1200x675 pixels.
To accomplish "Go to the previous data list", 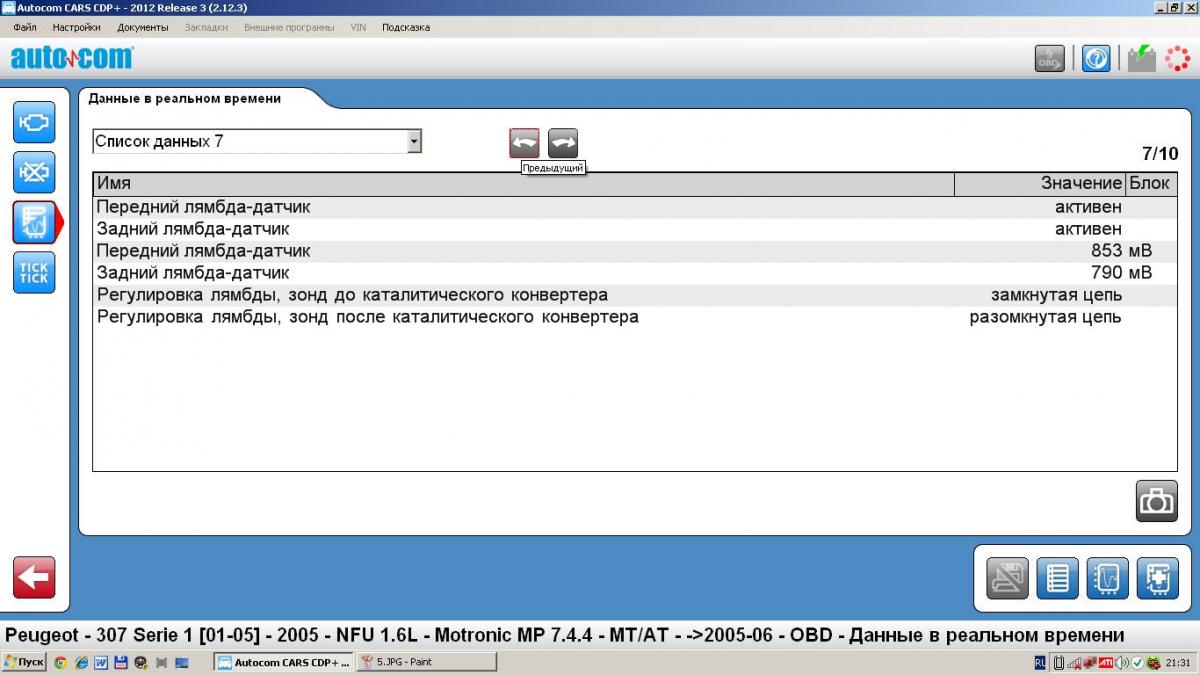I will pyautogui.click(x=524, y=143).
